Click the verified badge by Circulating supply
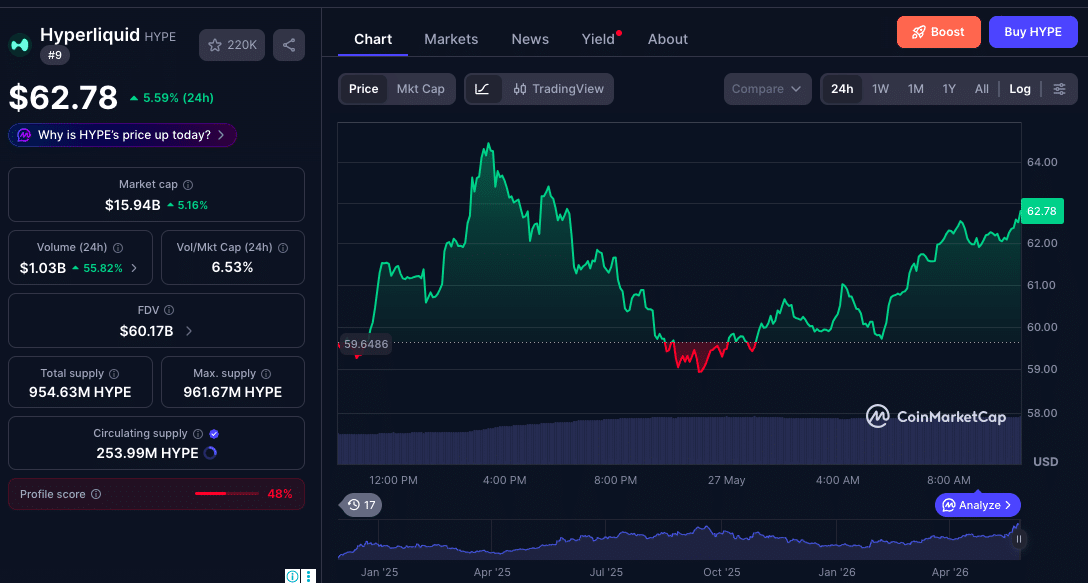The width and height of the screenshot is (1088, 583). tap(214, 434)
